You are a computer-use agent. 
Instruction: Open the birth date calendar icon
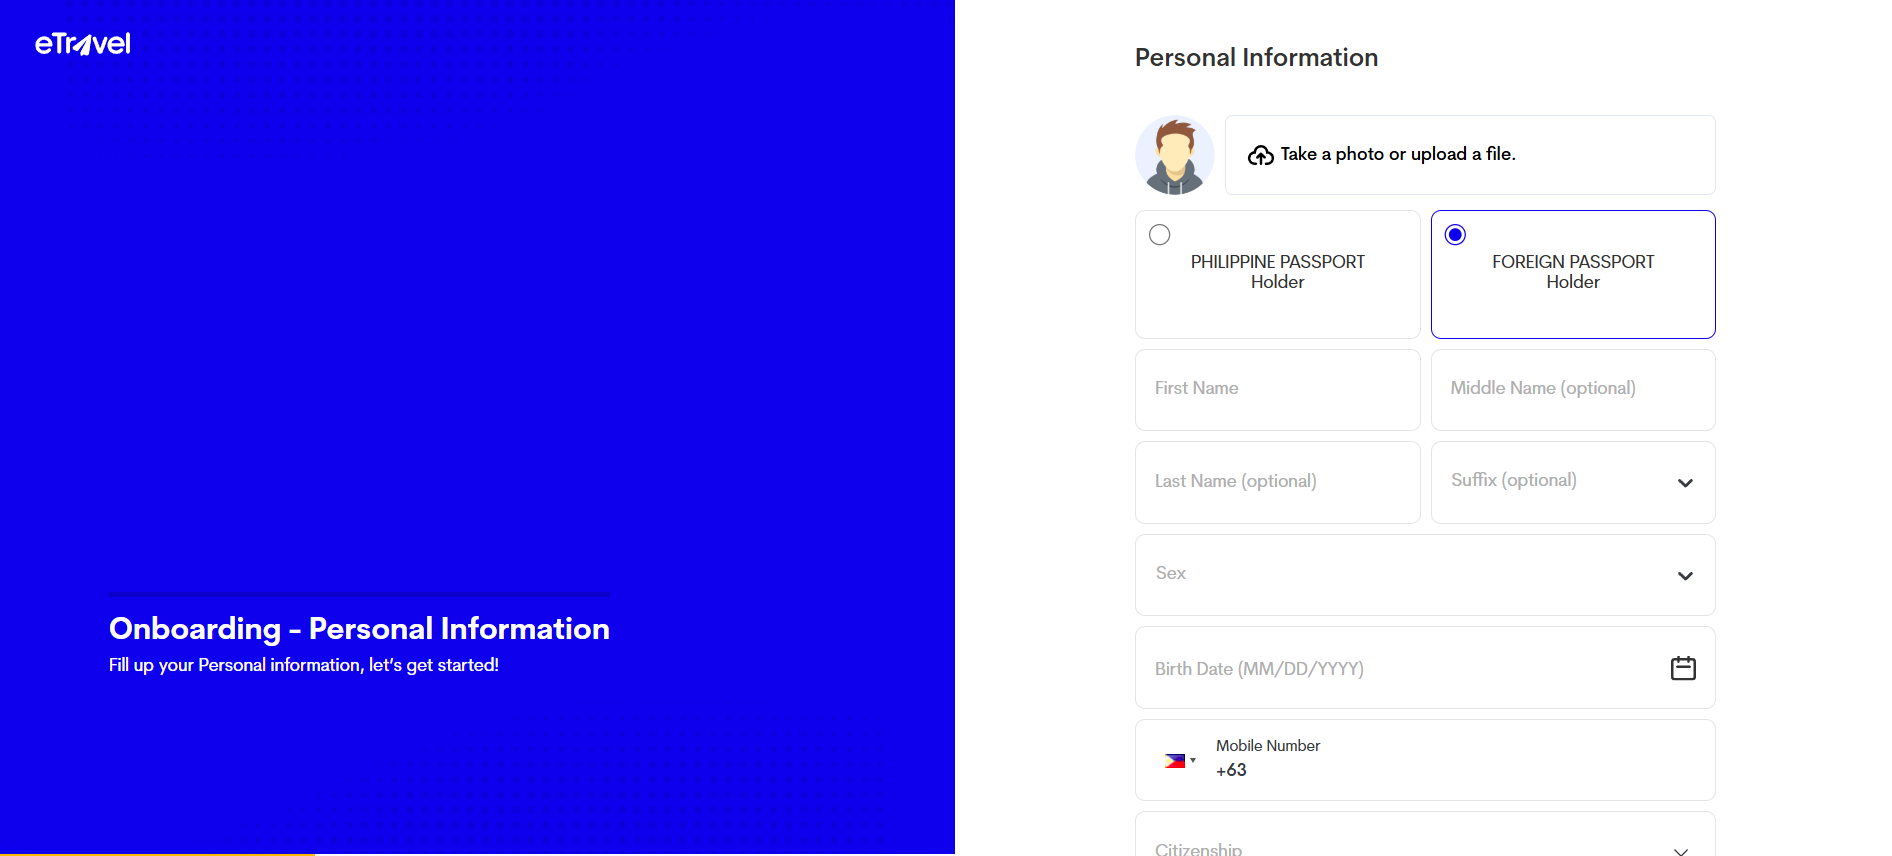[1683, 668]
